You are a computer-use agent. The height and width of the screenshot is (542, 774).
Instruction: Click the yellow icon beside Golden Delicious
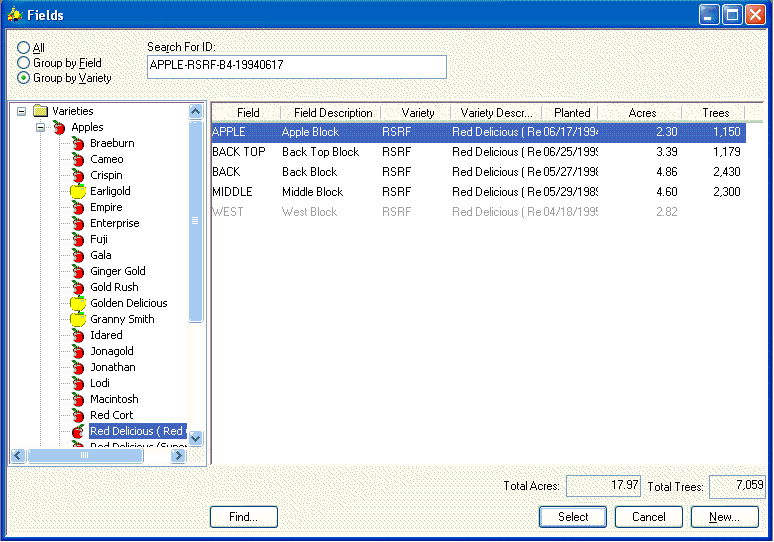[78, 303]
